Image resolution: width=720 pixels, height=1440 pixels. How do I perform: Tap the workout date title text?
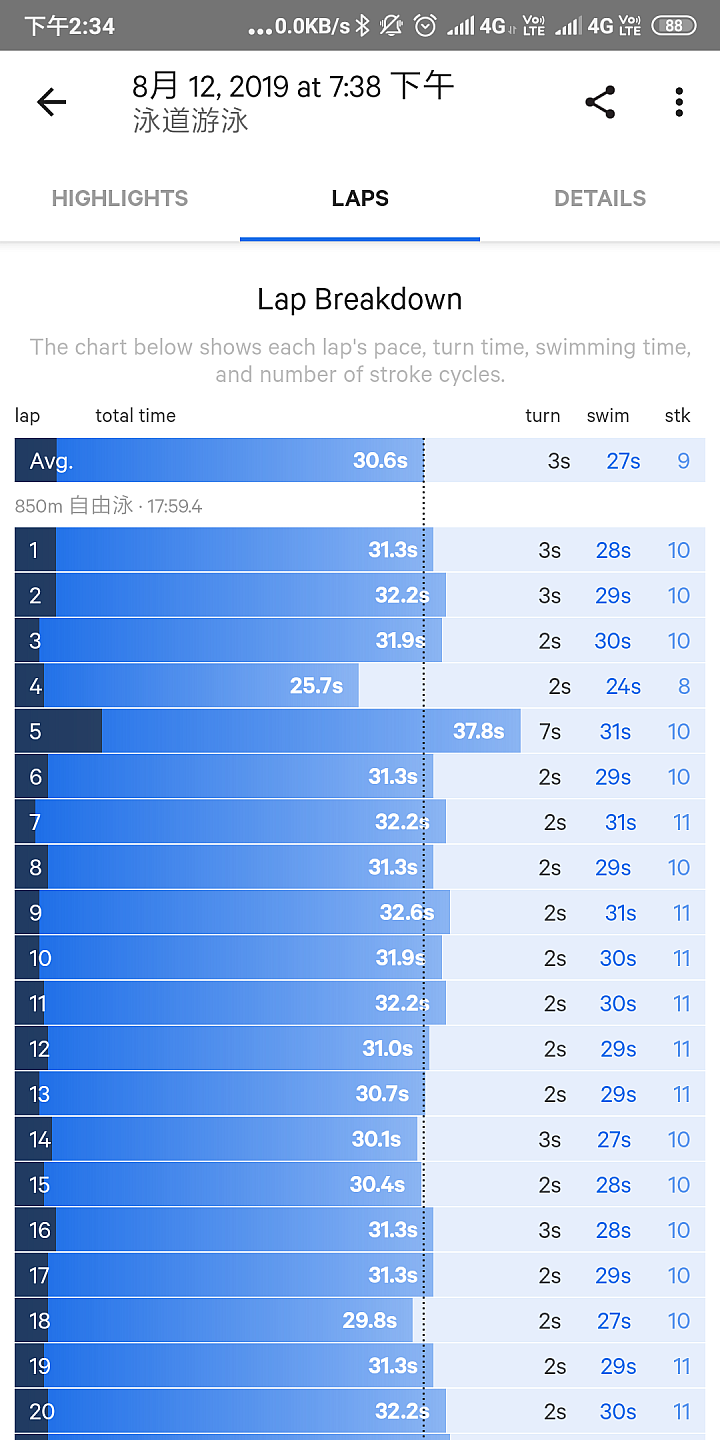pos(293,86)
